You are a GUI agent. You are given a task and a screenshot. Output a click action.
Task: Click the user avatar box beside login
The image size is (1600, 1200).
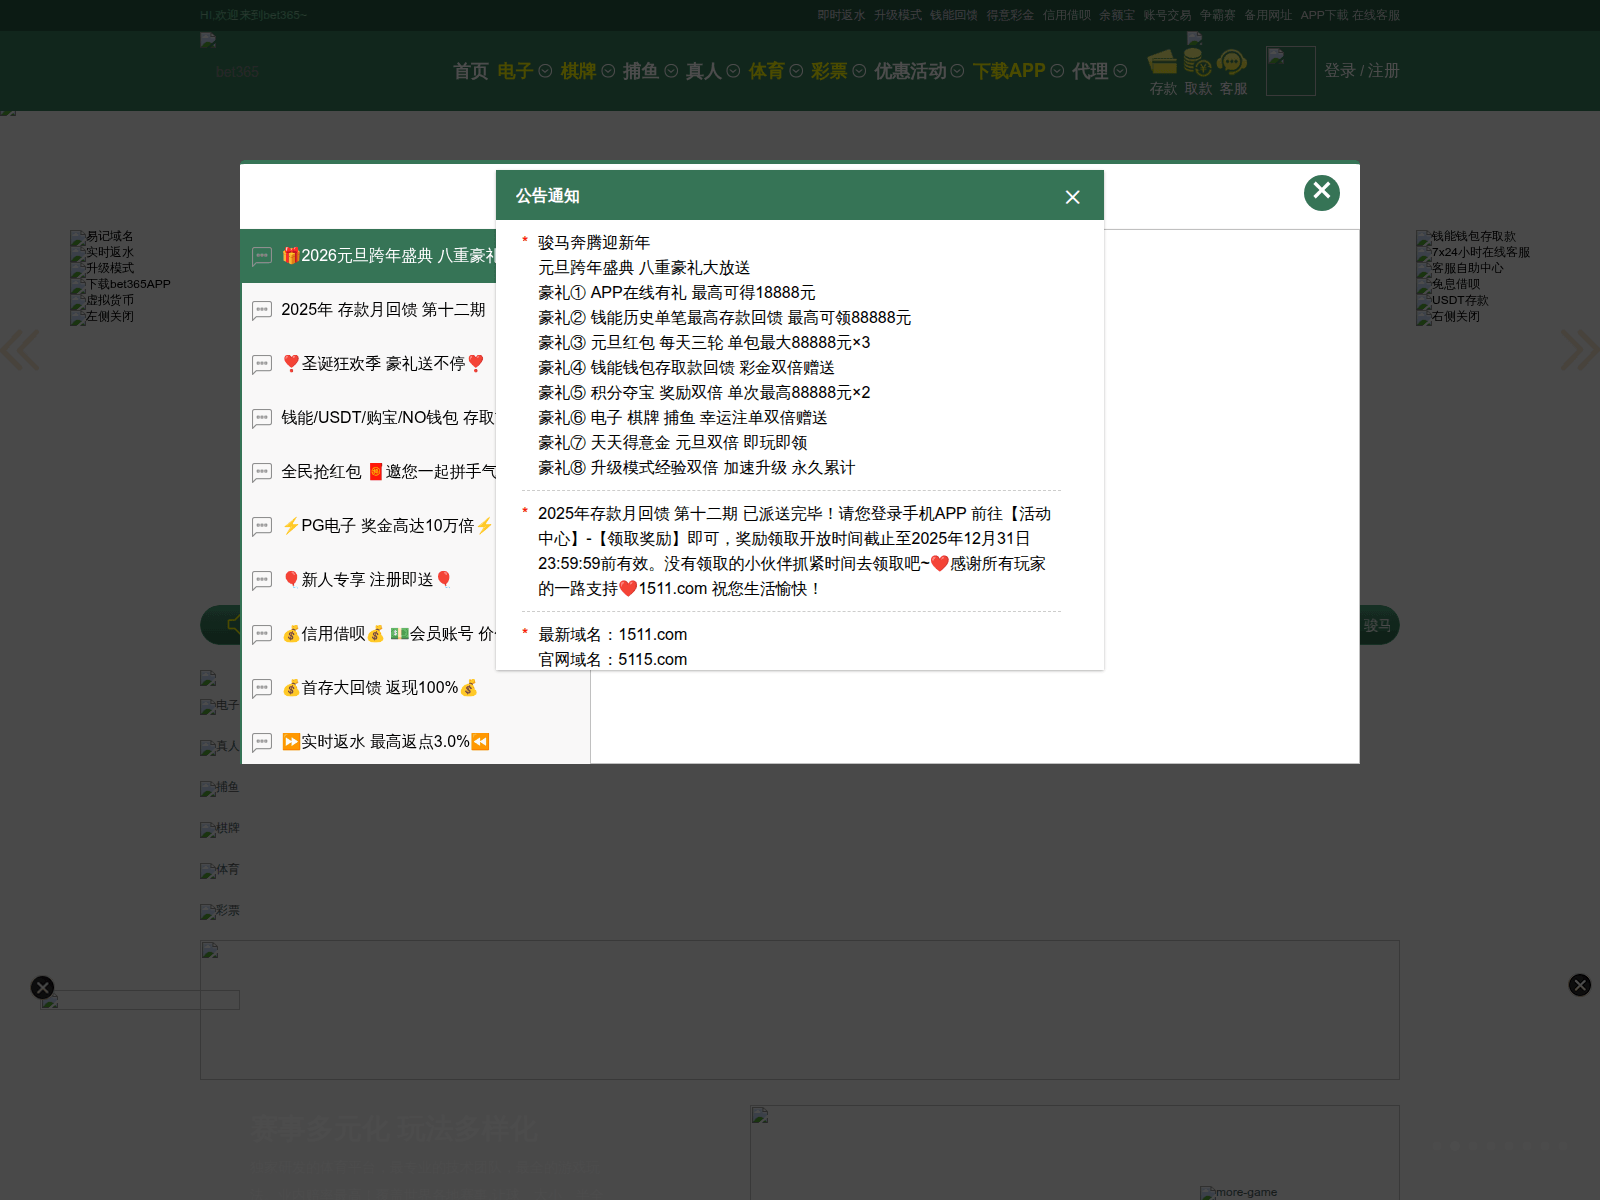click(x=1290, y=71)
